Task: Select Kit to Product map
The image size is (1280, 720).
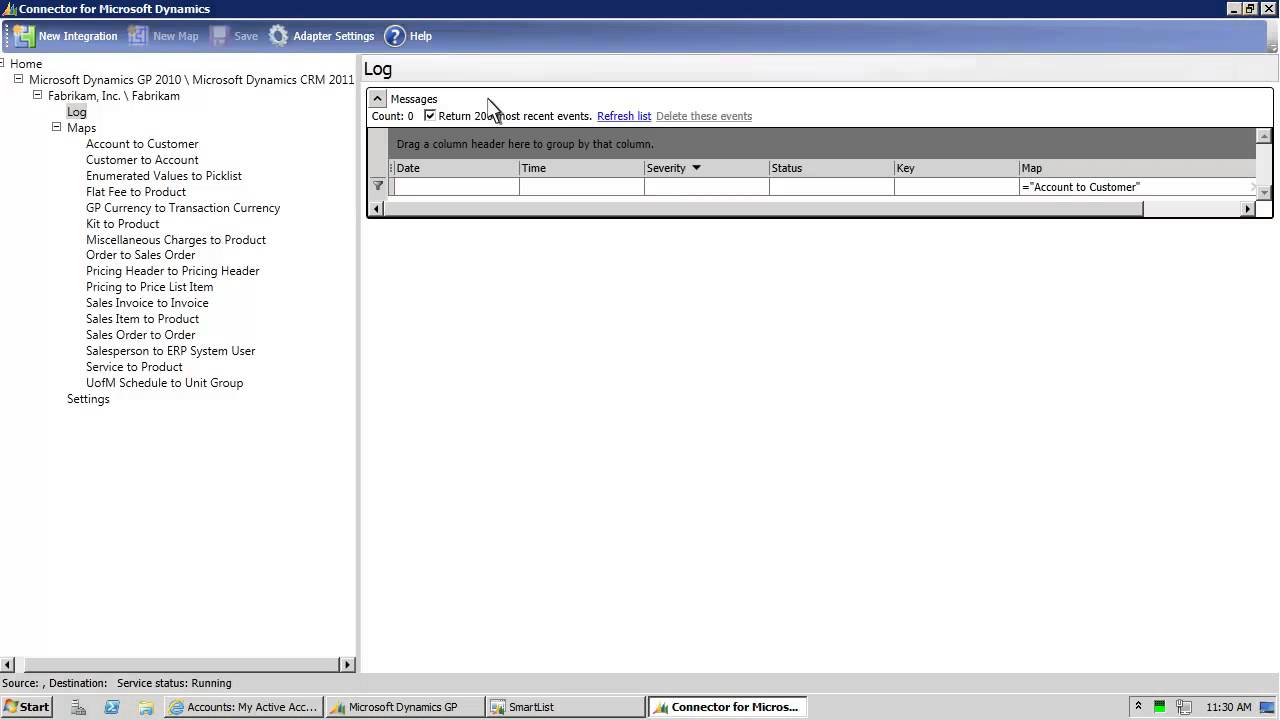Action: click(x=123, y=224)
